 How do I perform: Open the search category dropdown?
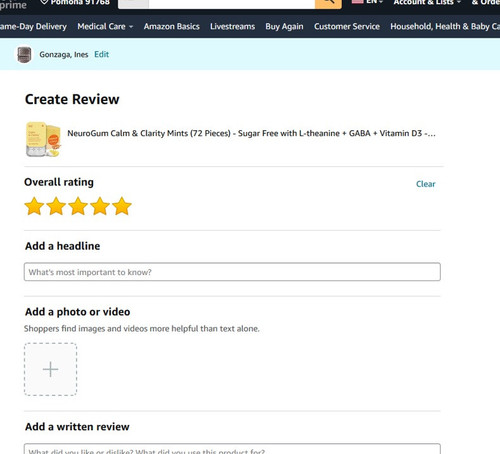133,3
